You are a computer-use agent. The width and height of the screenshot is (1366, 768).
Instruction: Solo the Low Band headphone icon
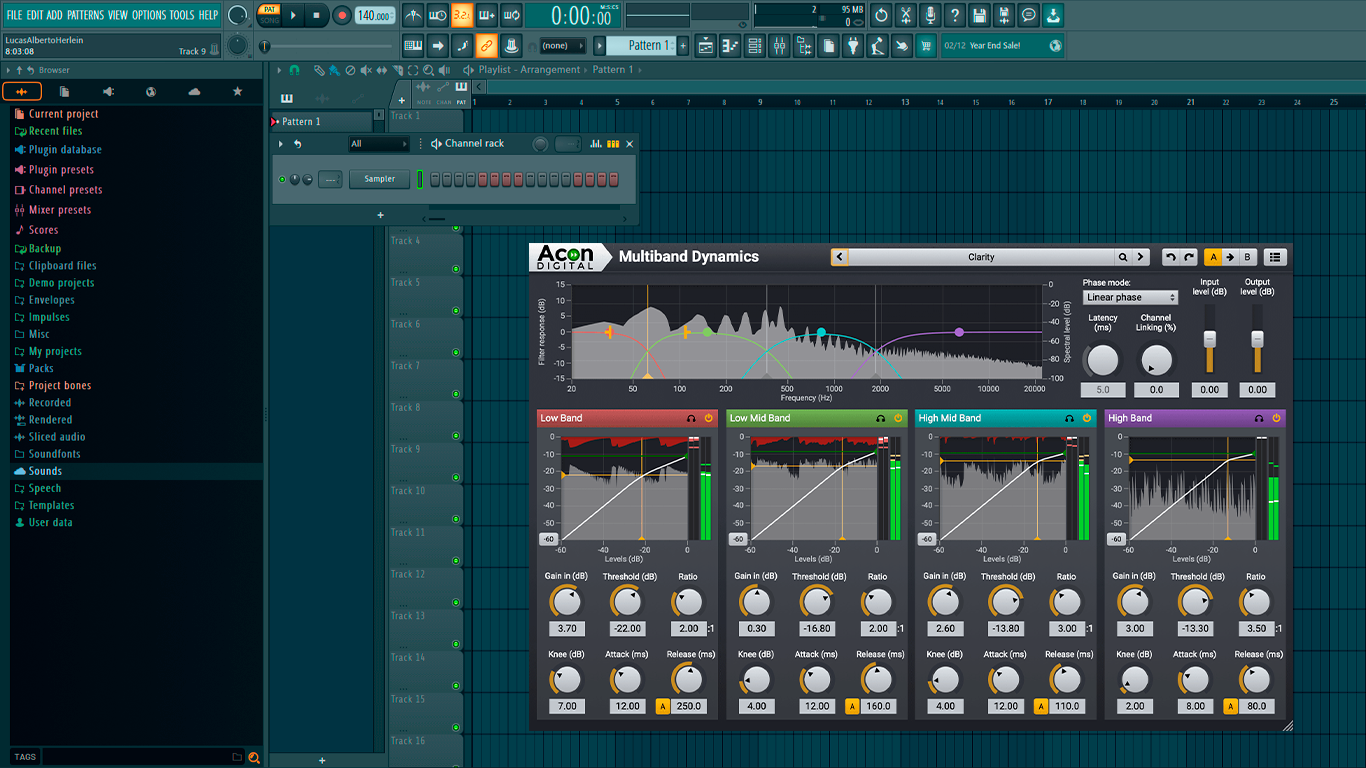click(x=691, y=418)
